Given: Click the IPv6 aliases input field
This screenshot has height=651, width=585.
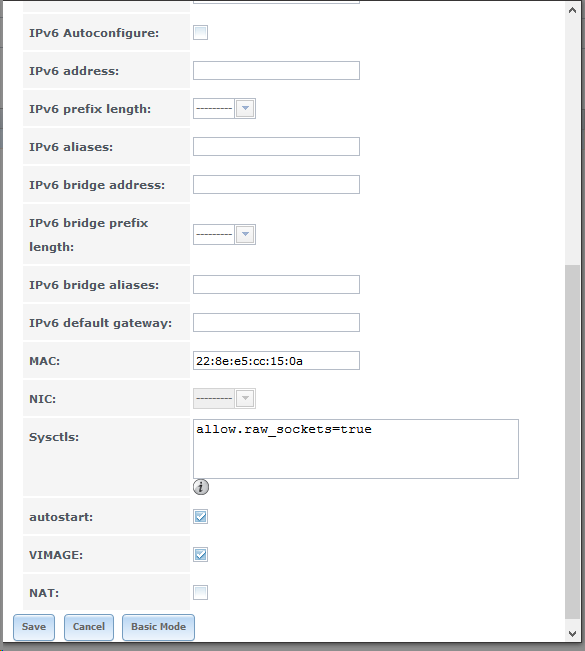Looking at the screenshot, I should (x=277, y=147).
